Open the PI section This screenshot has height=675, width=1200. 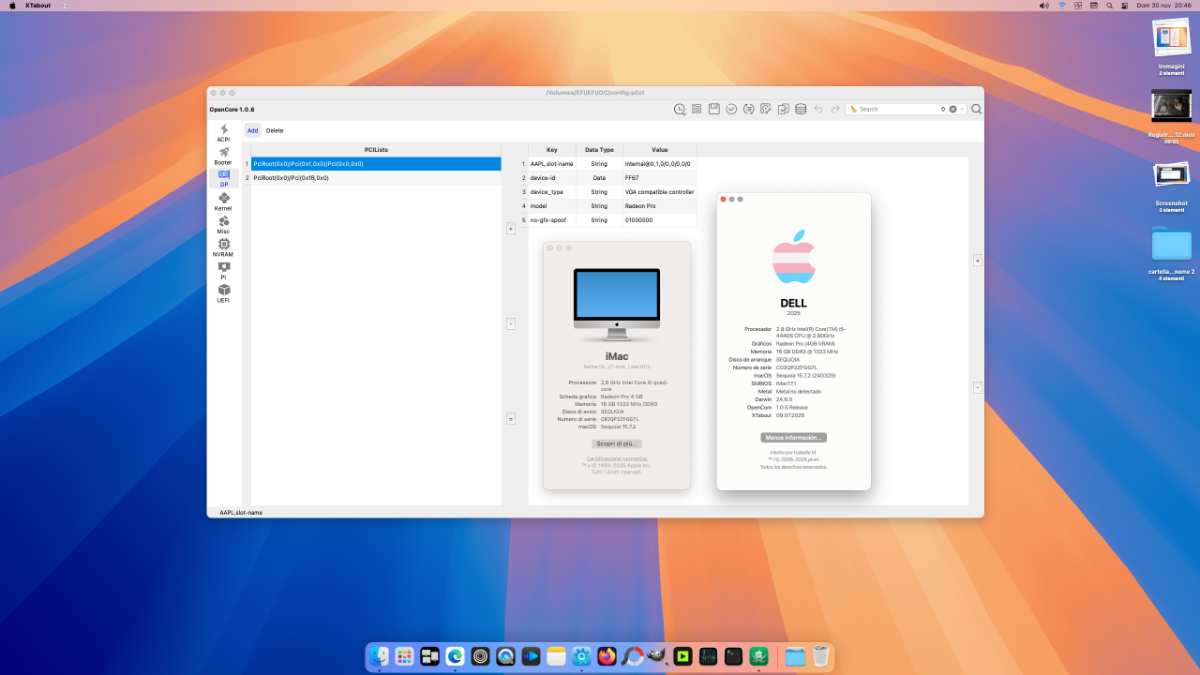223,270
